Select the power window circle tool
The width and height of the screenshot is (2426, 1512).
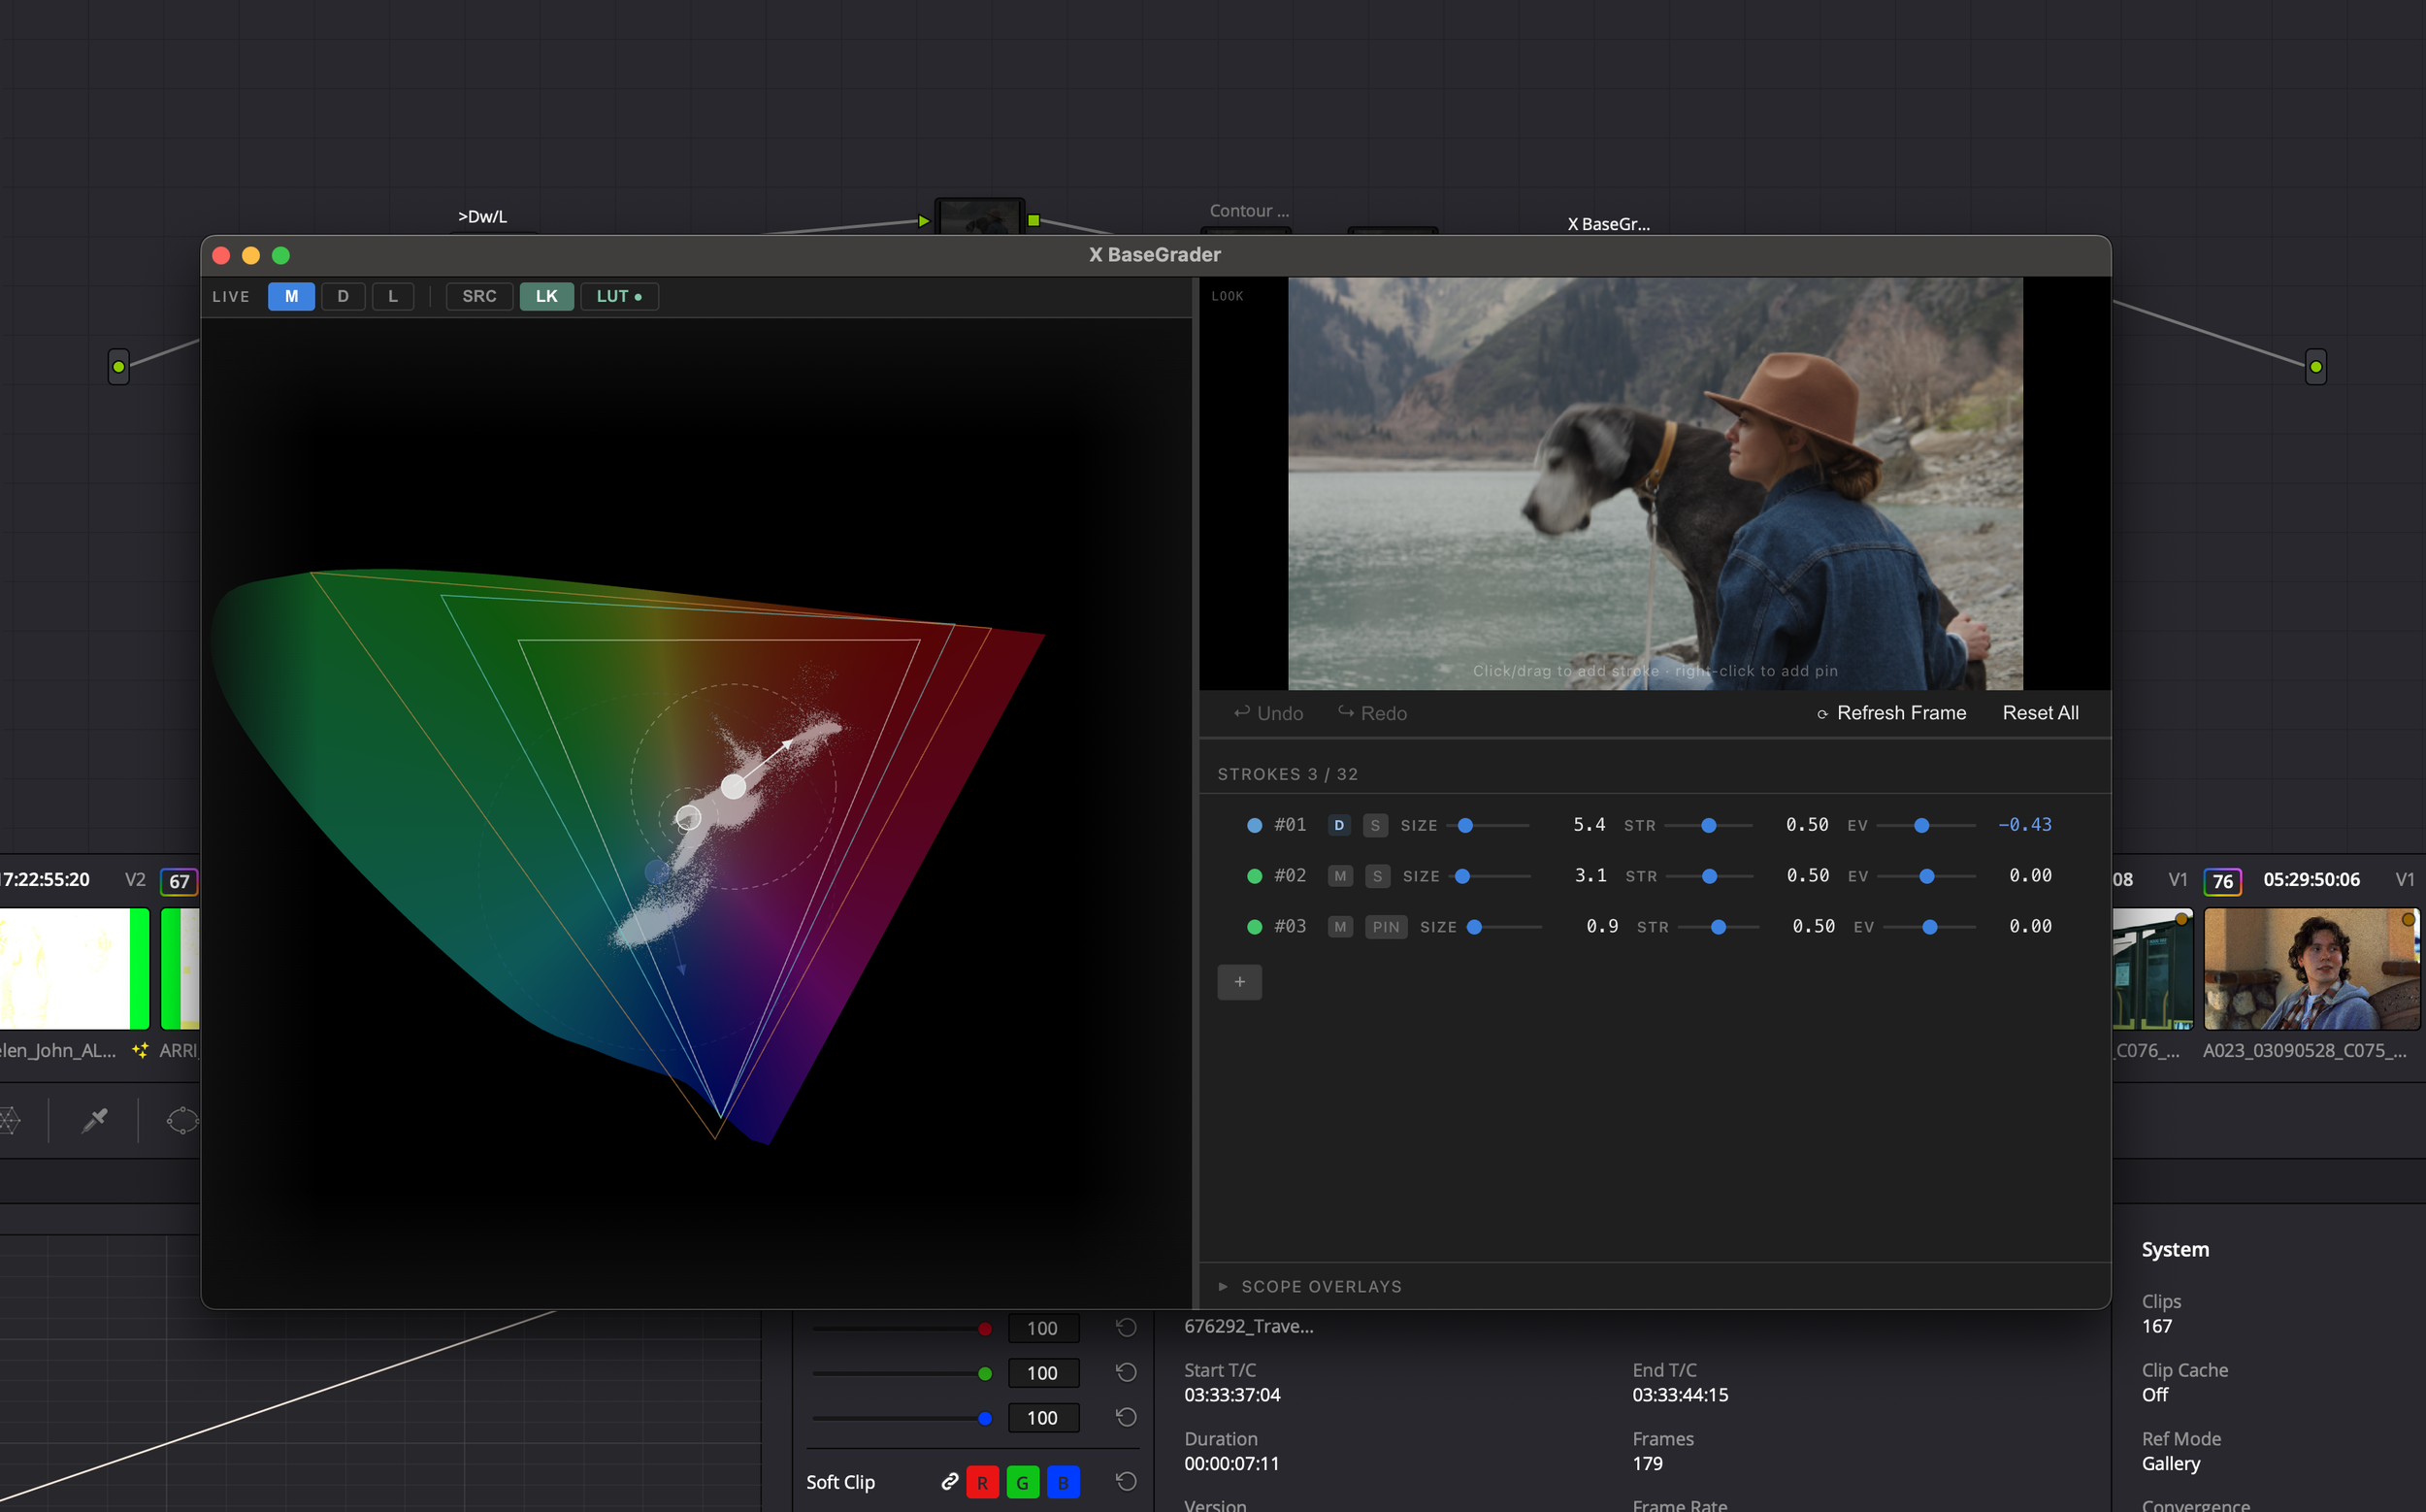pos(182,1120)
